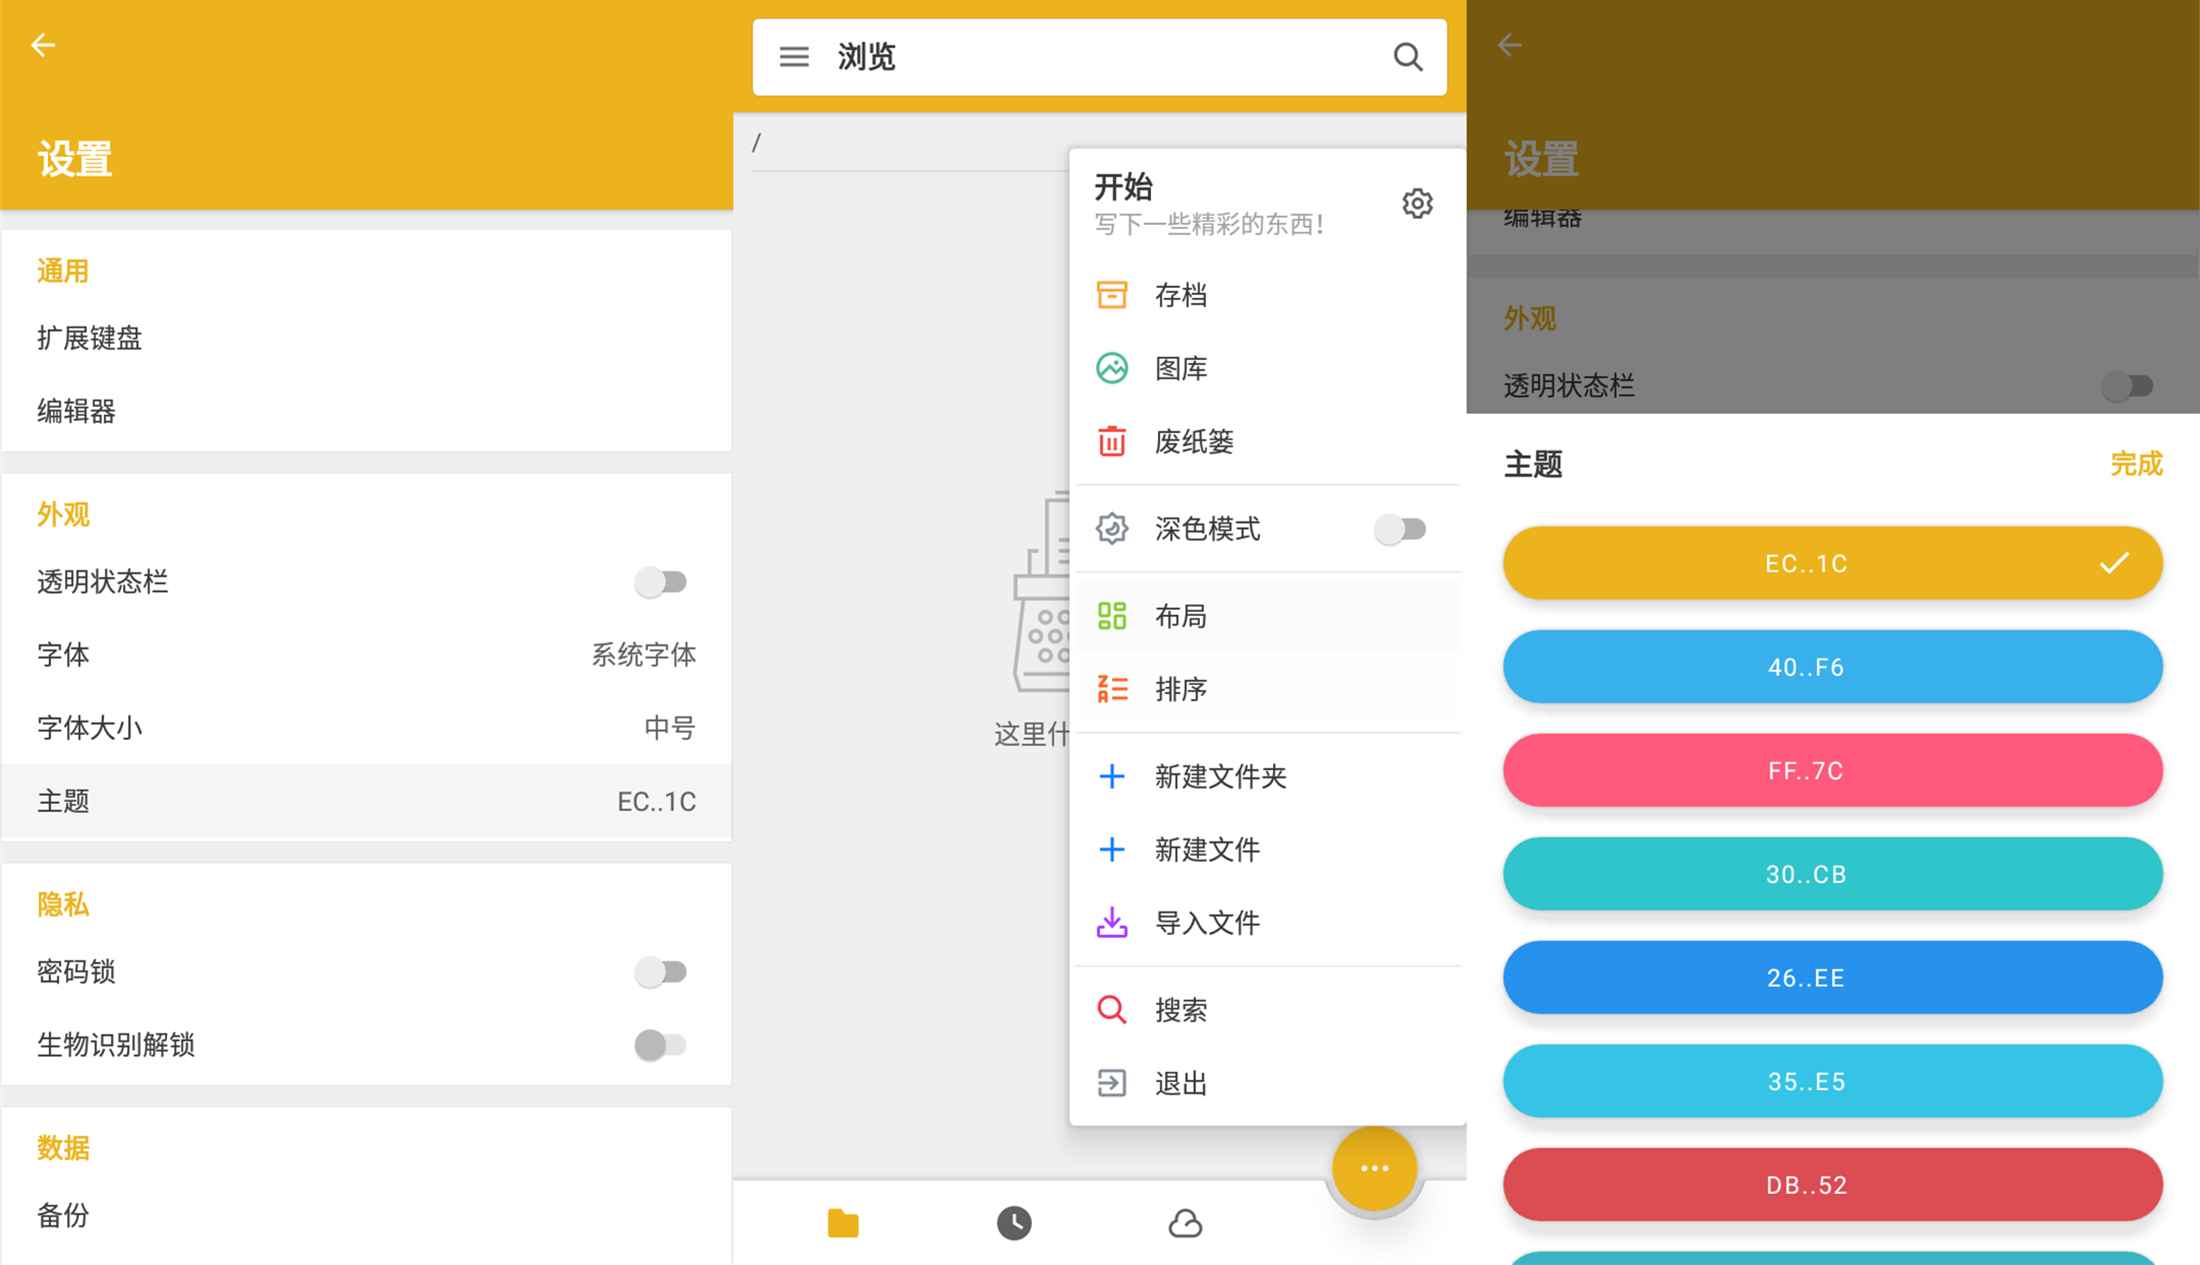This screenshot has width=2200, height=1265.
Task: Open the 主题 theme picker row
Action: click(x=366, y=801)
